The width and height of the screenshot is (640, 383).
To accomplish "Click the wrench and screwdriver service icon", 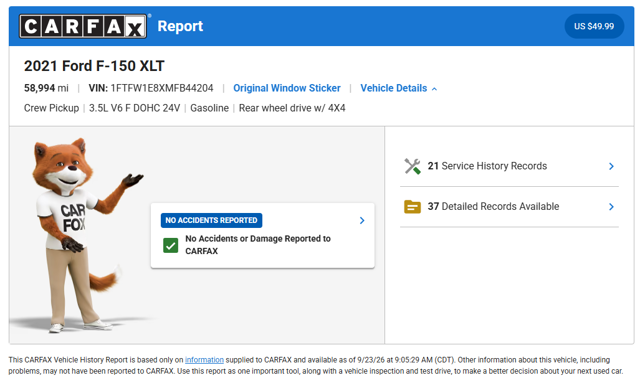I will (412, 166).
